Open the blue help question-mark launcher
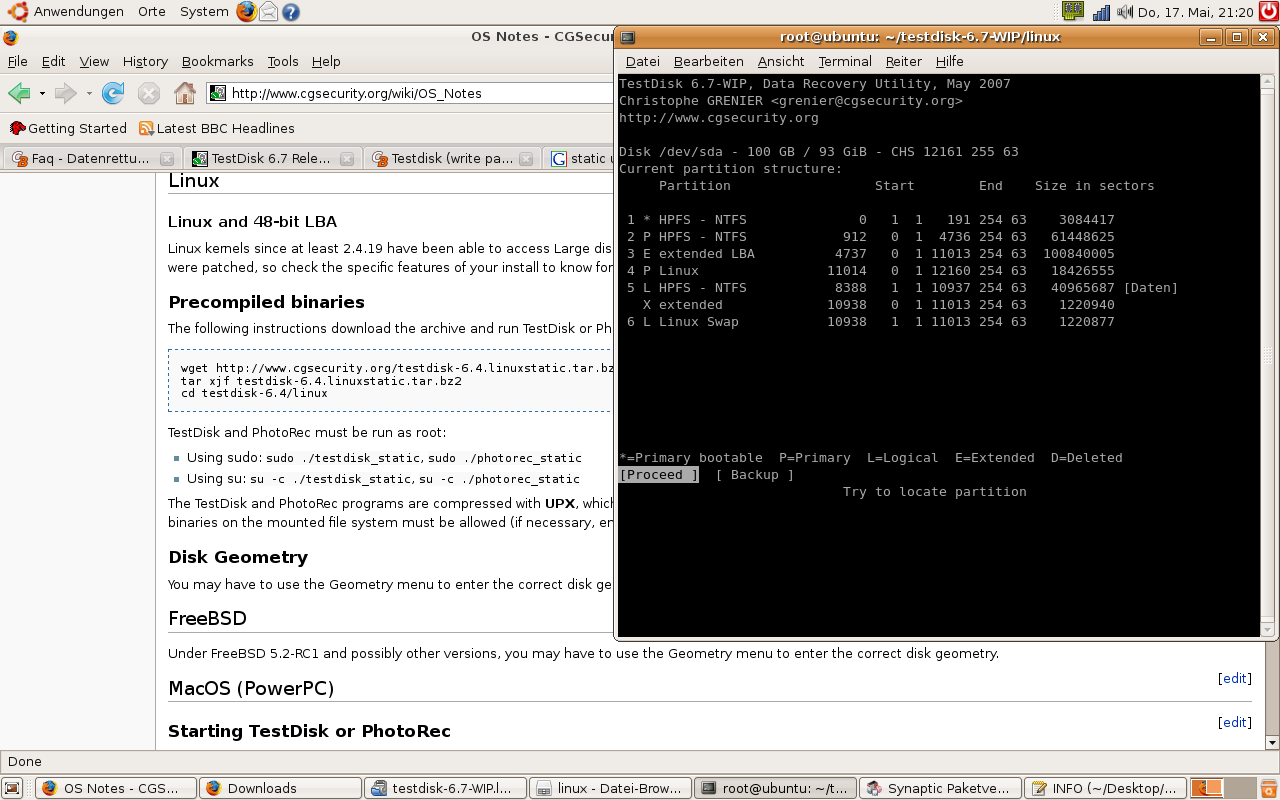This screenshot has width=1280, height=800. [291, 12]
